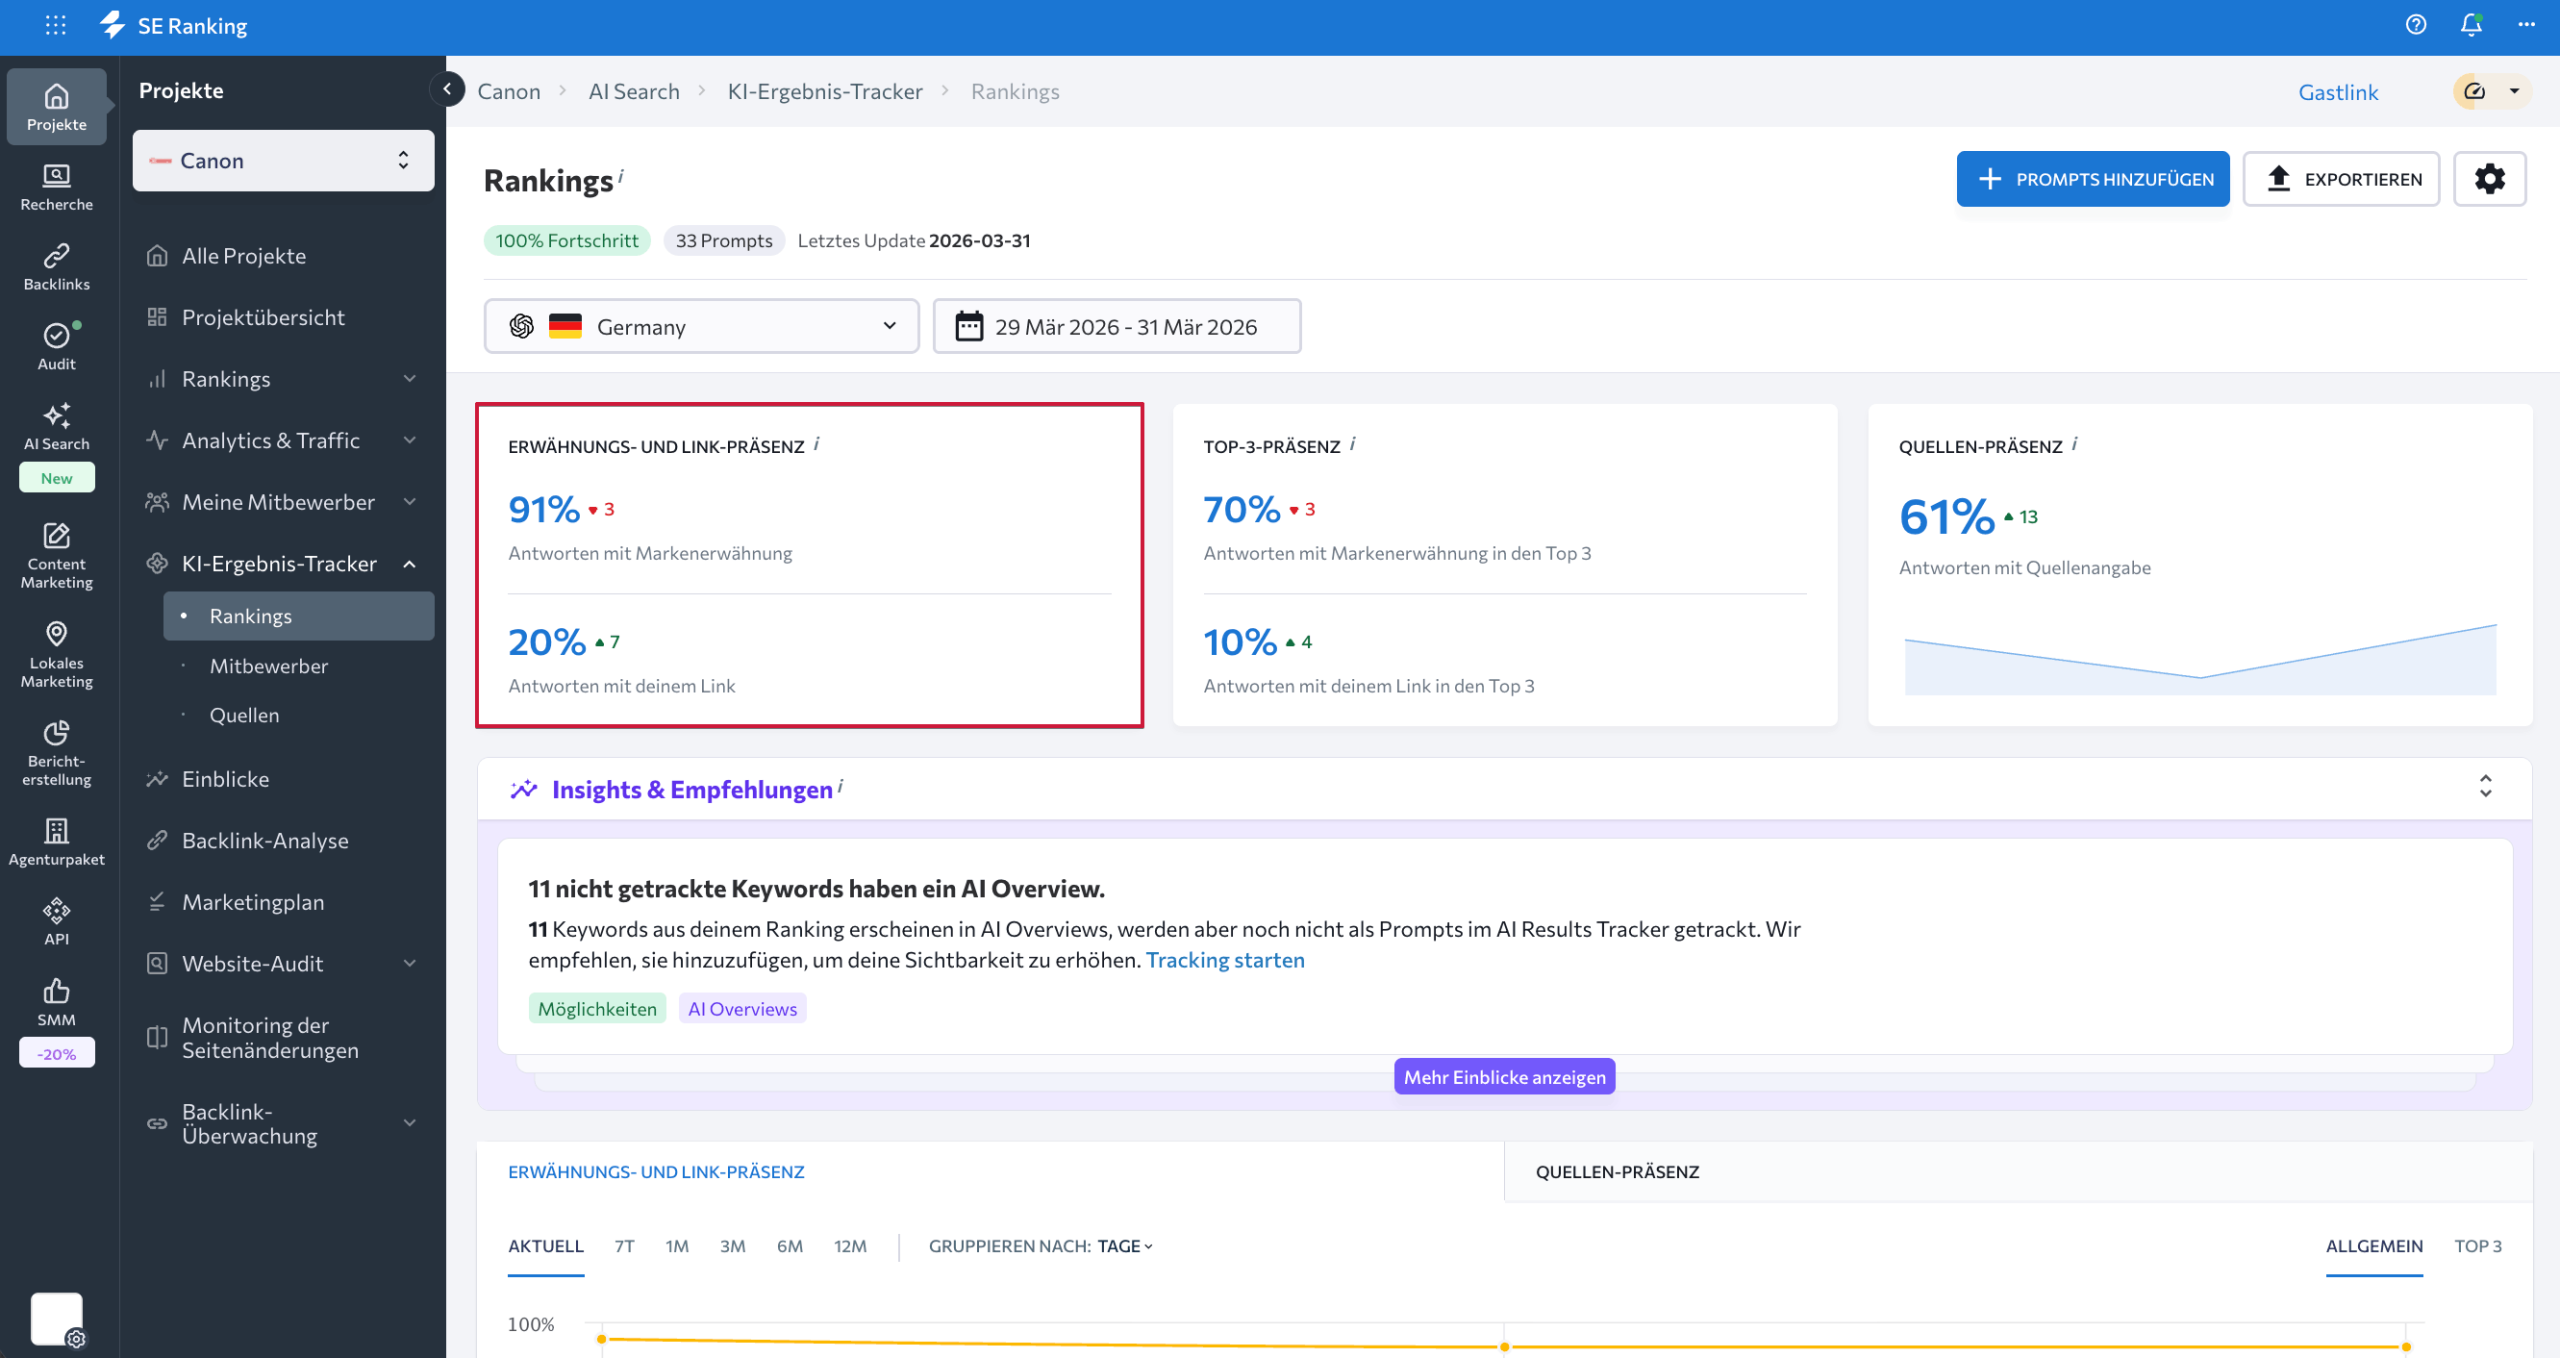Open the apps grid icon in header
The height and width of the screenshot is (1358, 2560).
point(56,25)
